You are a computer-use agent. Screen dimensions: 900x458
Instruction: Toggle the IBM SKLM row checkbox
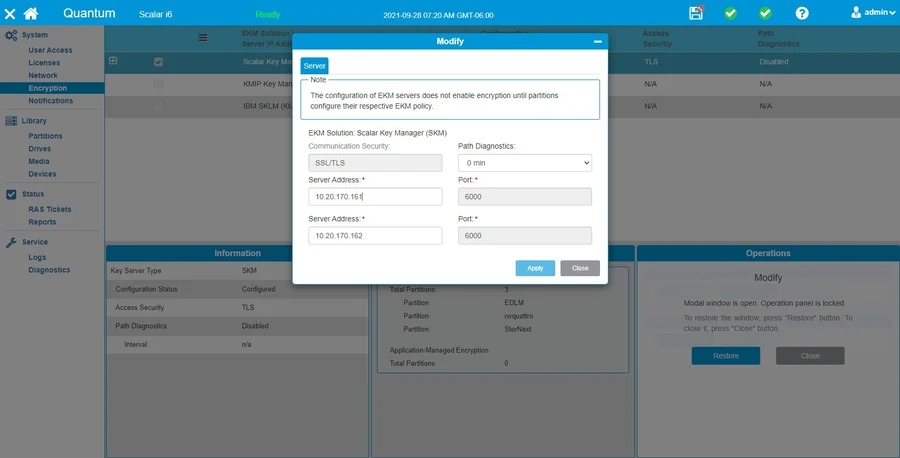(x=158, y=106)
